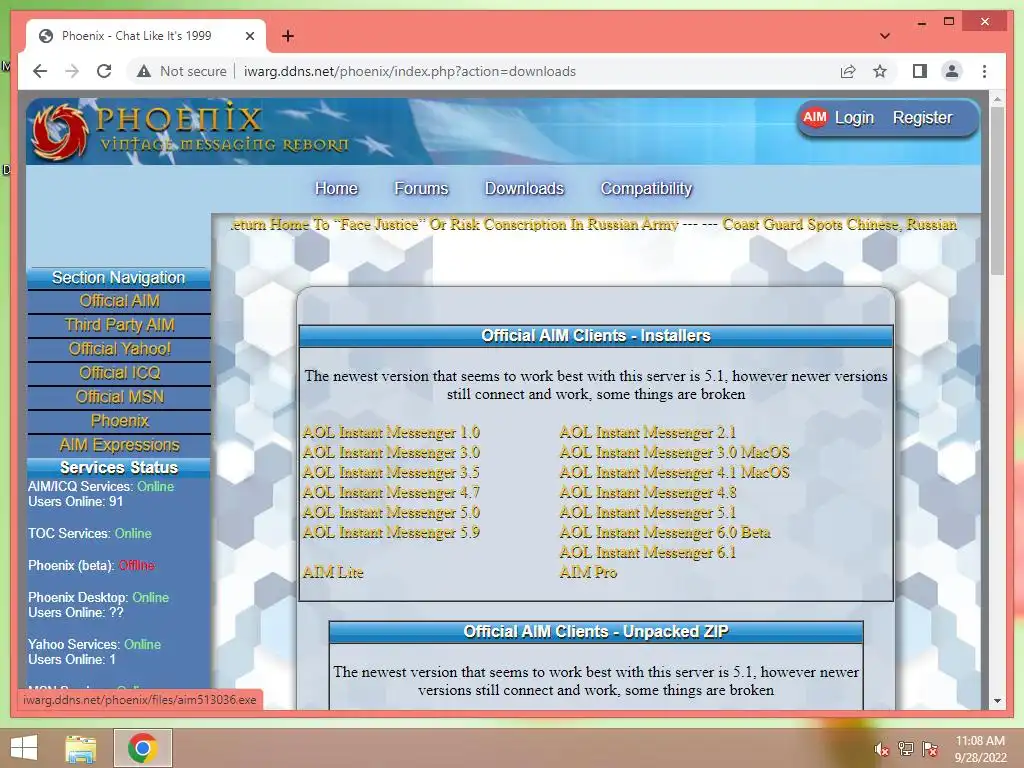This screenshot has height=768, width=1024.
Task: Click the Not secure warning icon
Action: [x=144, y=71]
